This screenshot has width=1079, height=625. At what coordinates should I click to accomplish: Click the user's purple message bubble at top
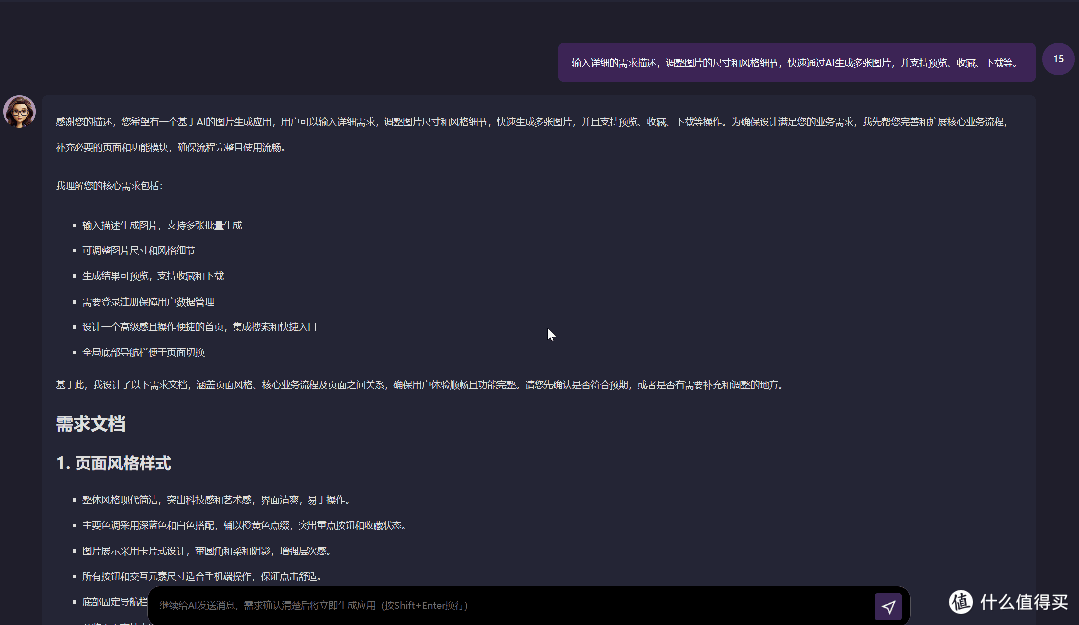click(x=796, y=63)
